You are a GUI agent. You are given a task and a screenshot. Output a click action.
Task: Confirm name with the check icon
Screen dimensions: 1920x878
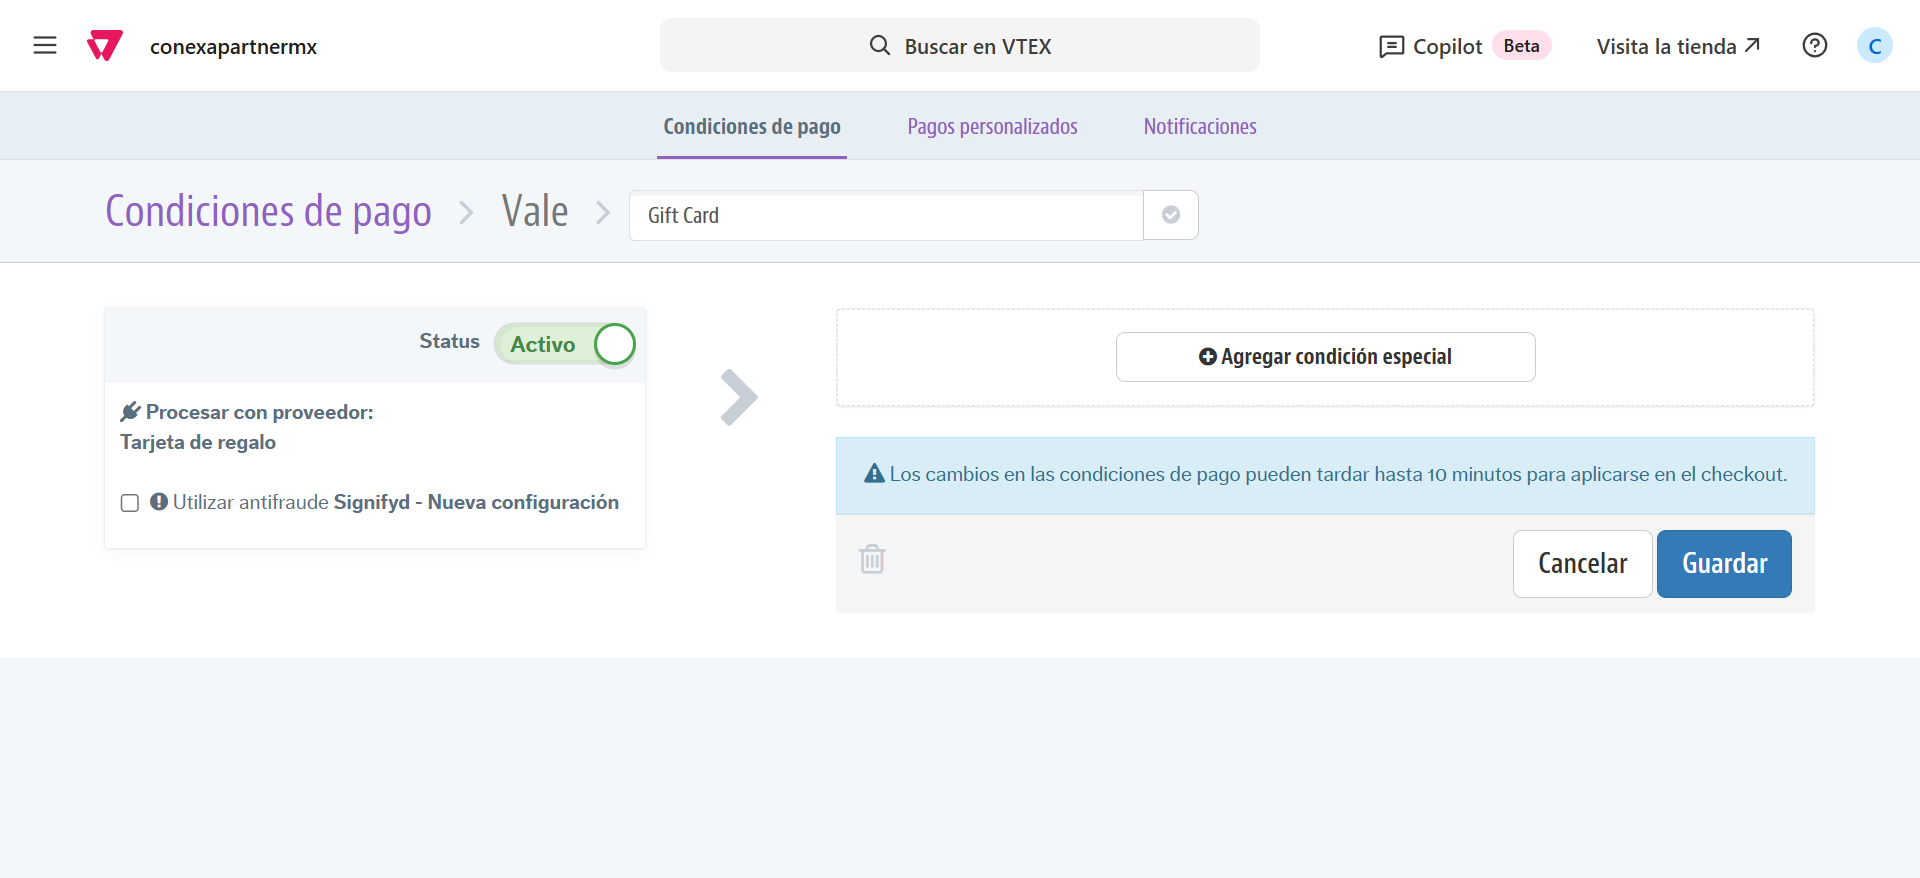click(x=1171, y=215)
